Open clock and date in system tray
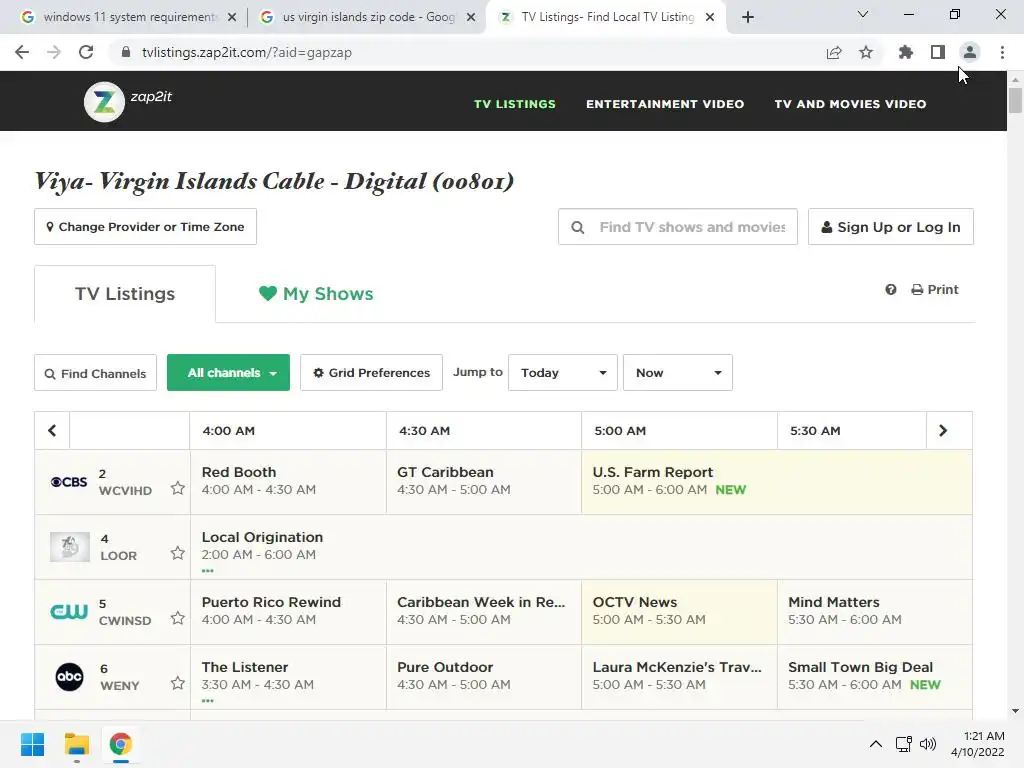1024x768 pixels. [978, 744]
